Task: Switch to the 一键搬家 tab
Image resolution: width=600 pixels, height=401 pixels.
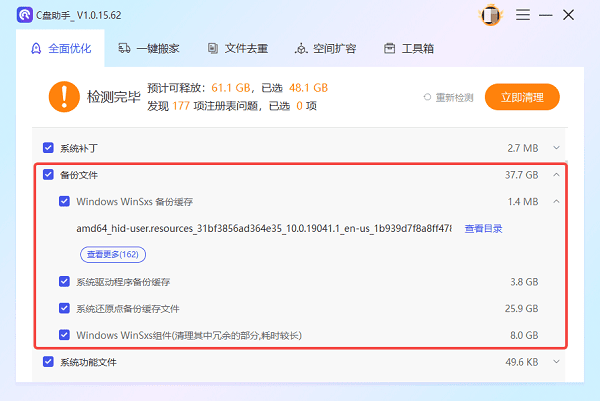Action: point(149,49)
